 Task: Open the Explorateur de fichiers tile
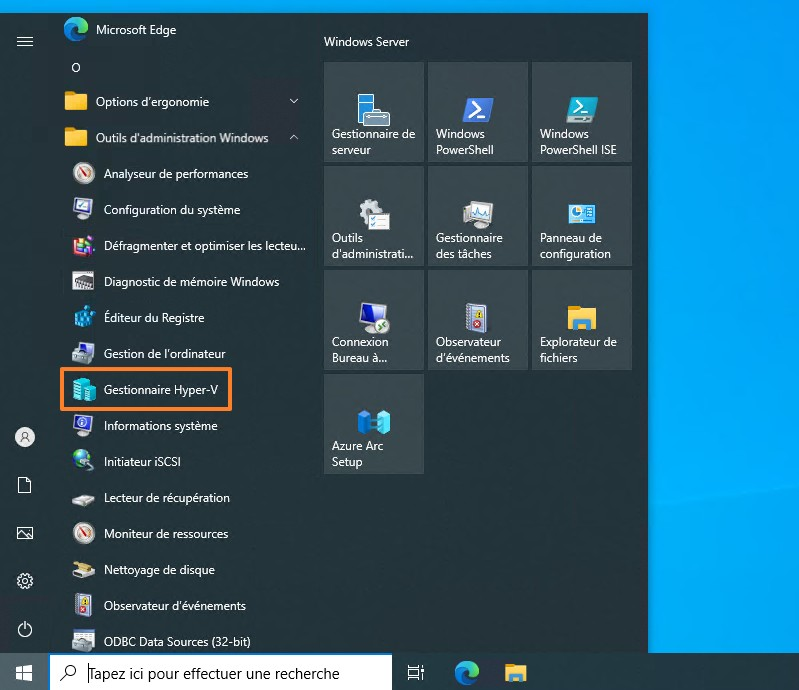point(582,320)
